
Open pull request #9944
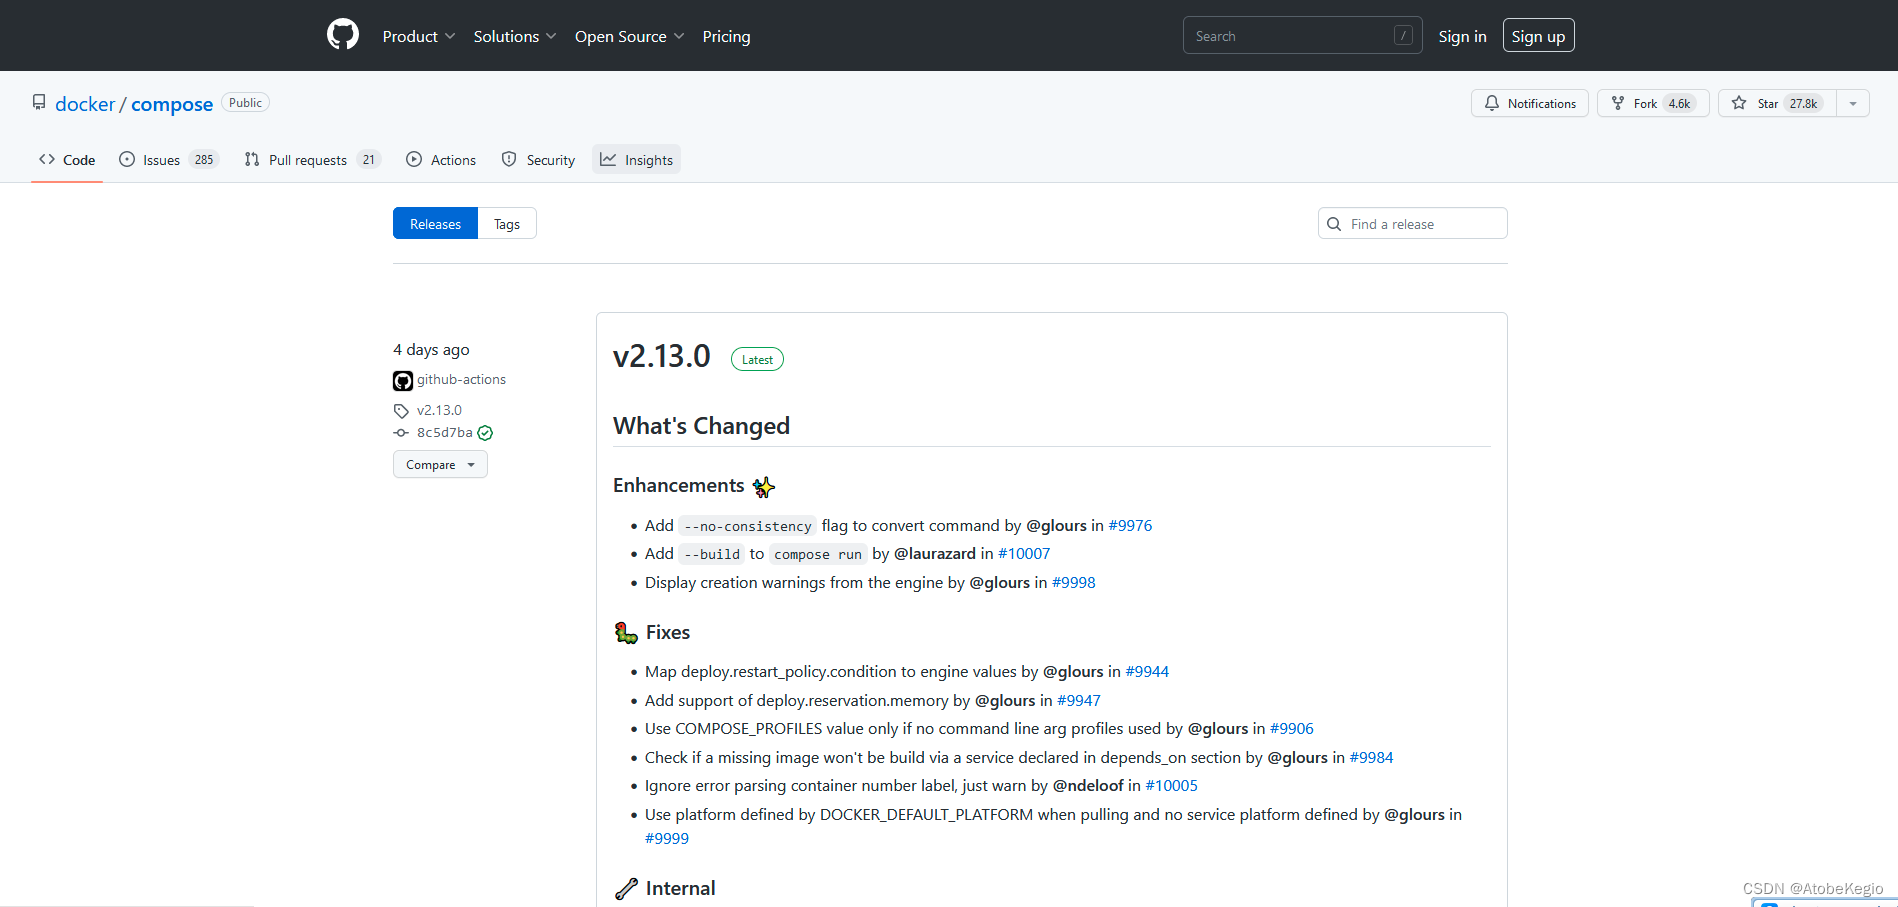point(1147,671)
